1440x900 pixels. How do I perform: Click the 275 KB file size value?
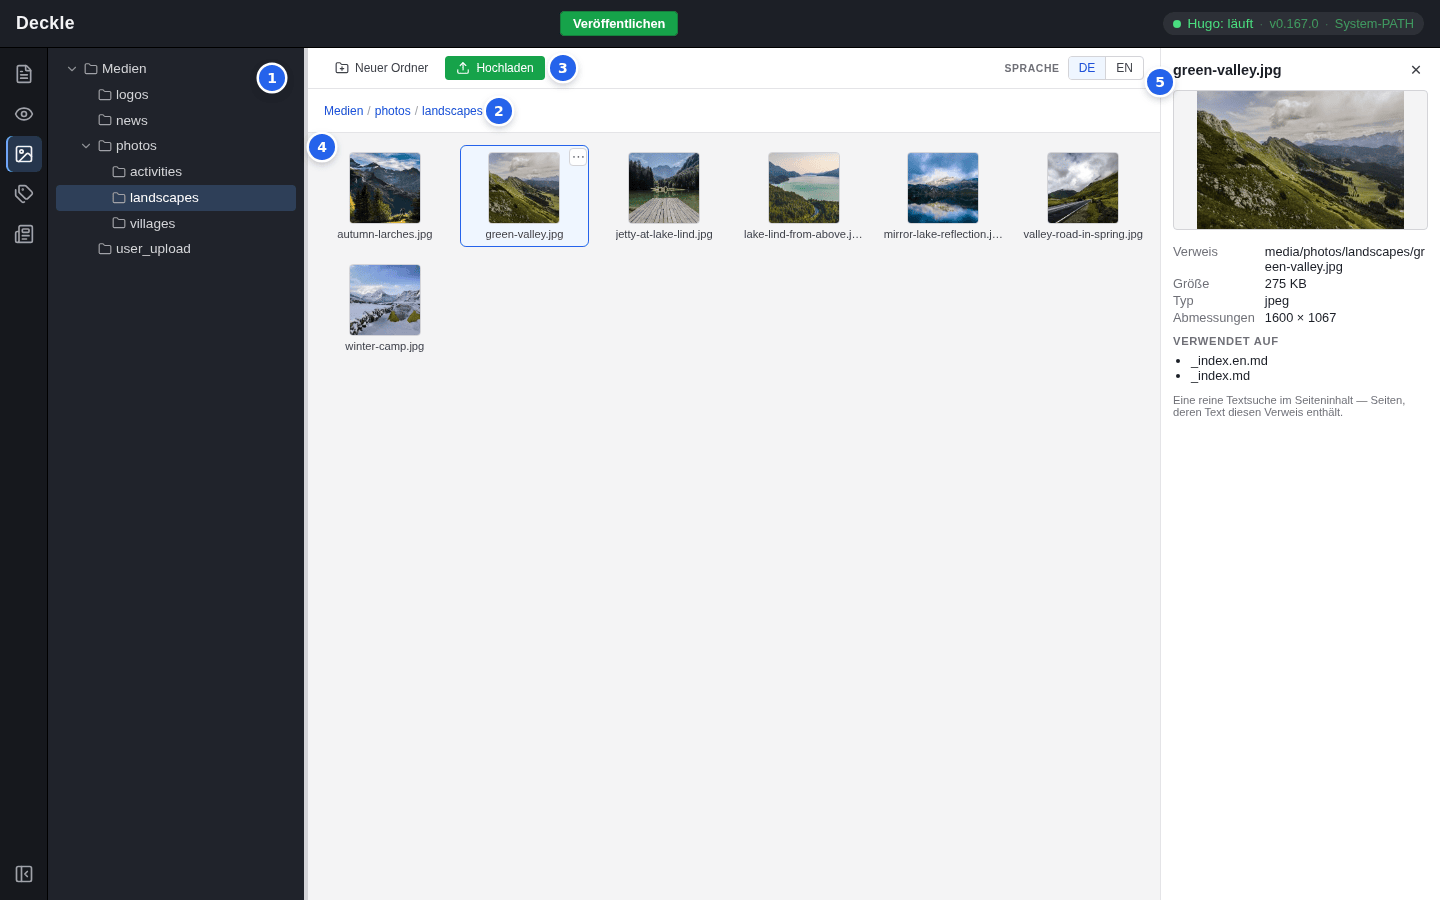click(x=1286, y=284)
